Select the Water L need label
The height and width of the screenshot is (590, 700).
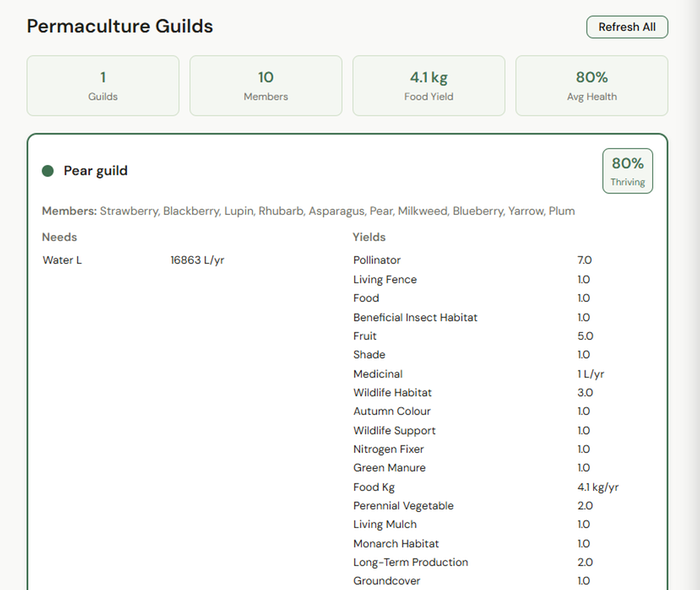(62, 260)
